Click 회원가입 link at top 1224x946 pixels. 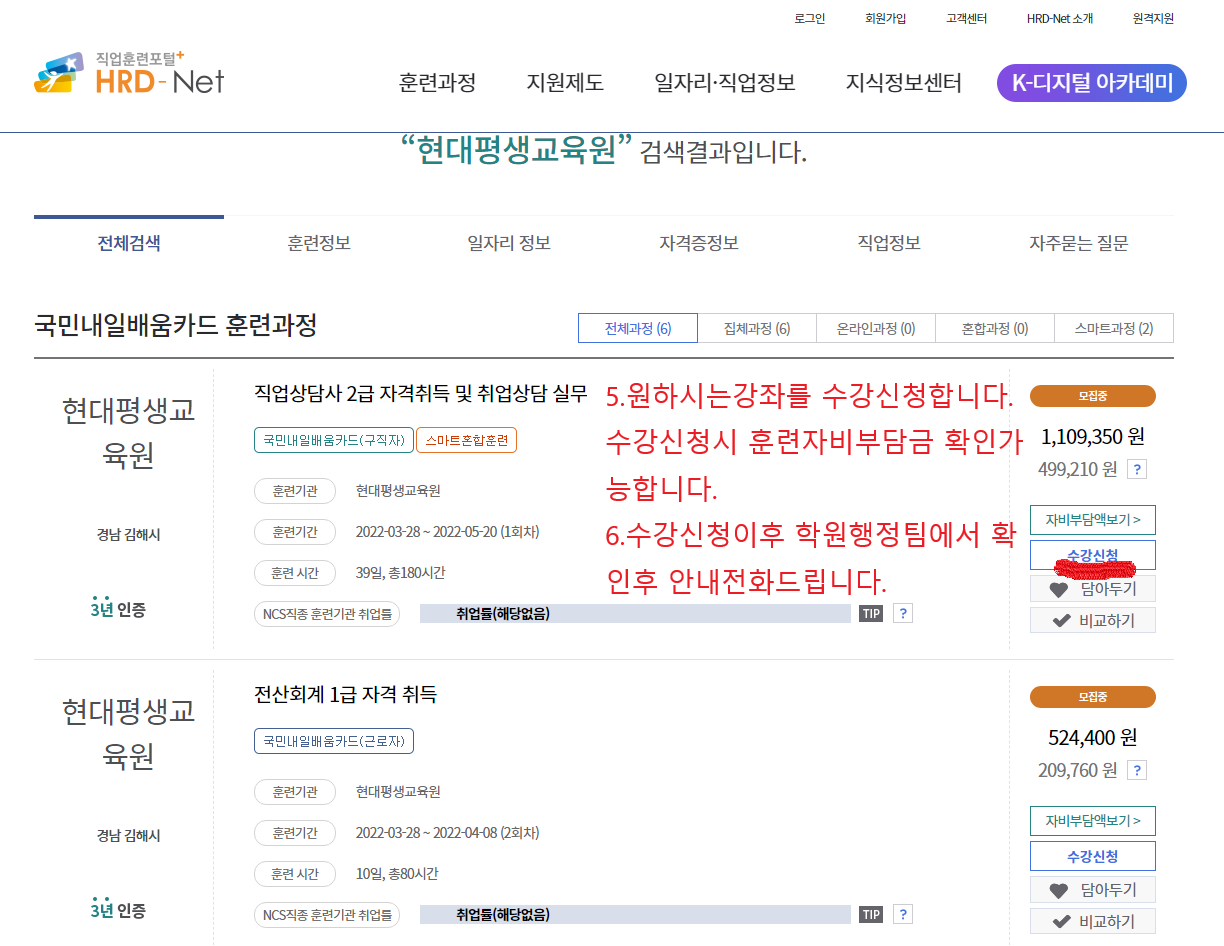885,18
